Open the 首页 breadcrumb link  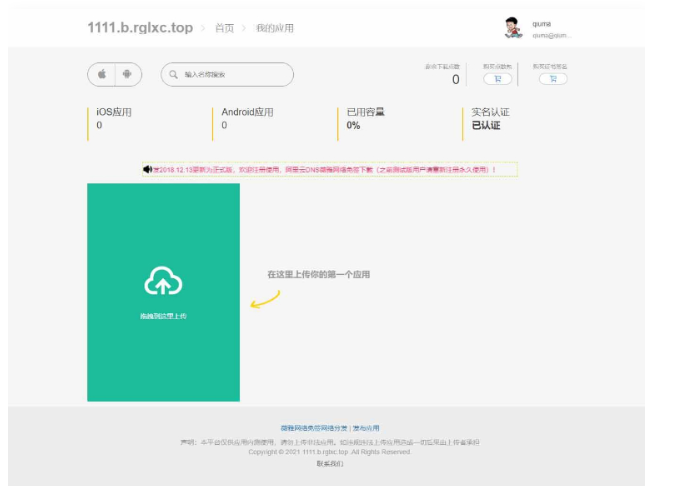[x=224, y=28]
